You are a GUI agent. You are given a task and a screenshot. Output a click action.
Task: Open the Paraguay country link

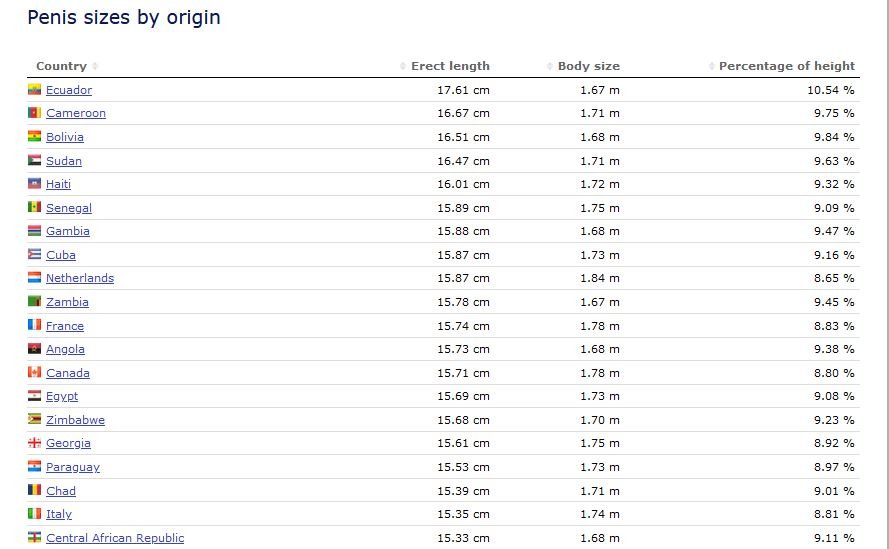tap(73, 467)
